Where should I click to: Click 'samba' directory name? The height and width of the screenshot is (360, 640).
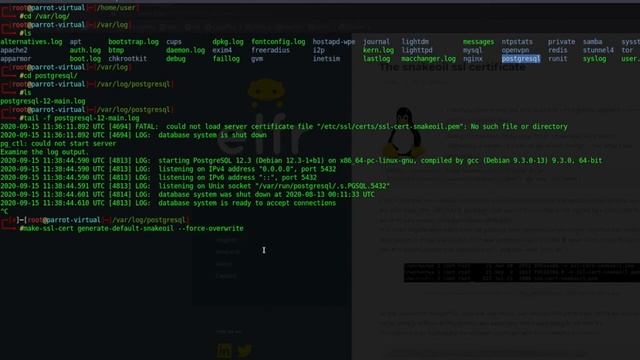tap(592, 42)
